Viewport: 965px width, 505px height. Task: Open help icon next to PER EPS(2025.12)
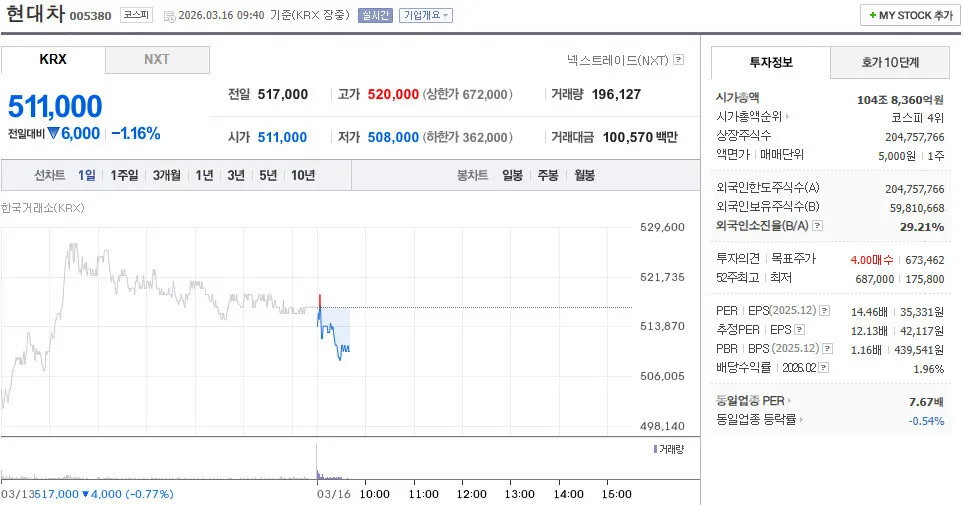tap(825, 311)
